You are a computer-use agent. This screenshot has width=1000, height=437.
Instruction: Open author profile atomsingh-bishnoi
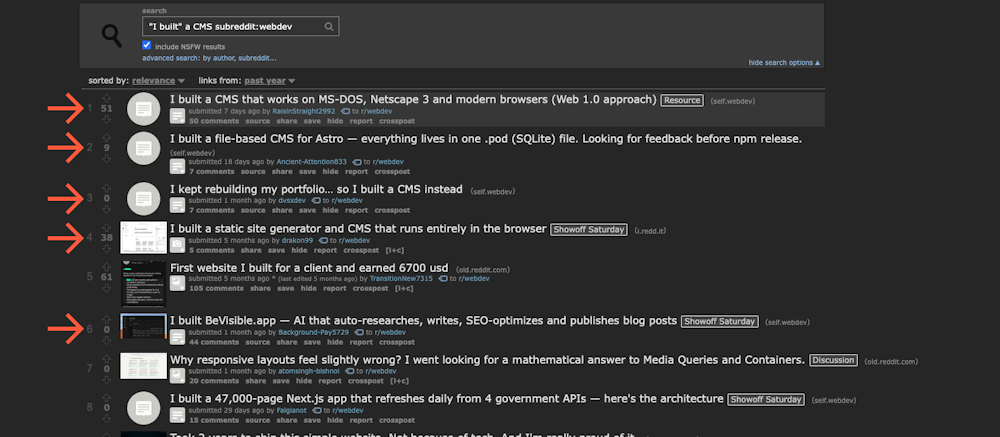pos(310,371)
